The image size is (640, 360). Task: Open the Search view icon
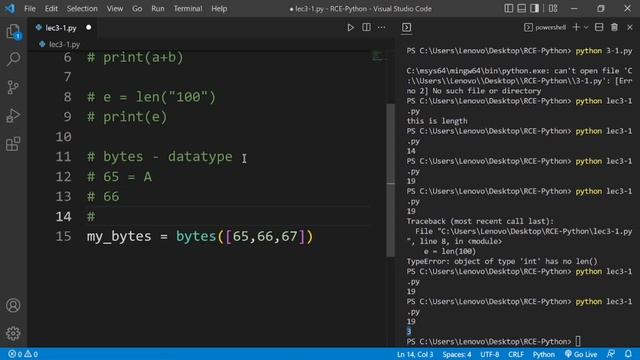pos(13,59)
